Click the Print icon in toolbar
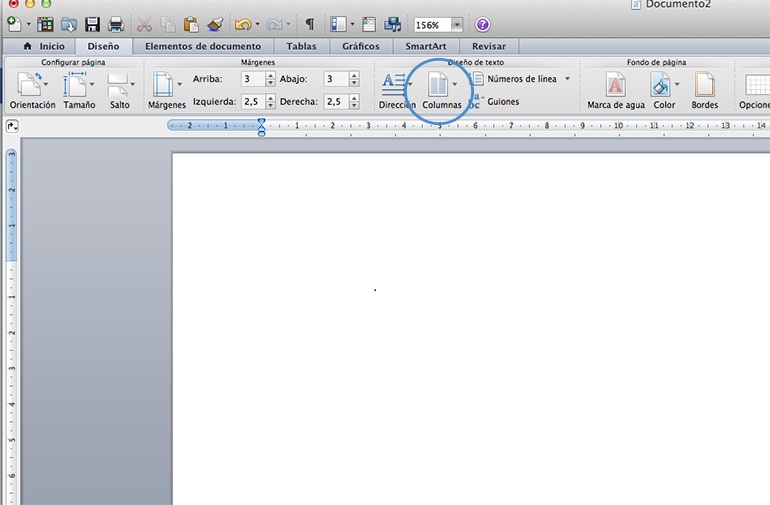 [116, 24]
